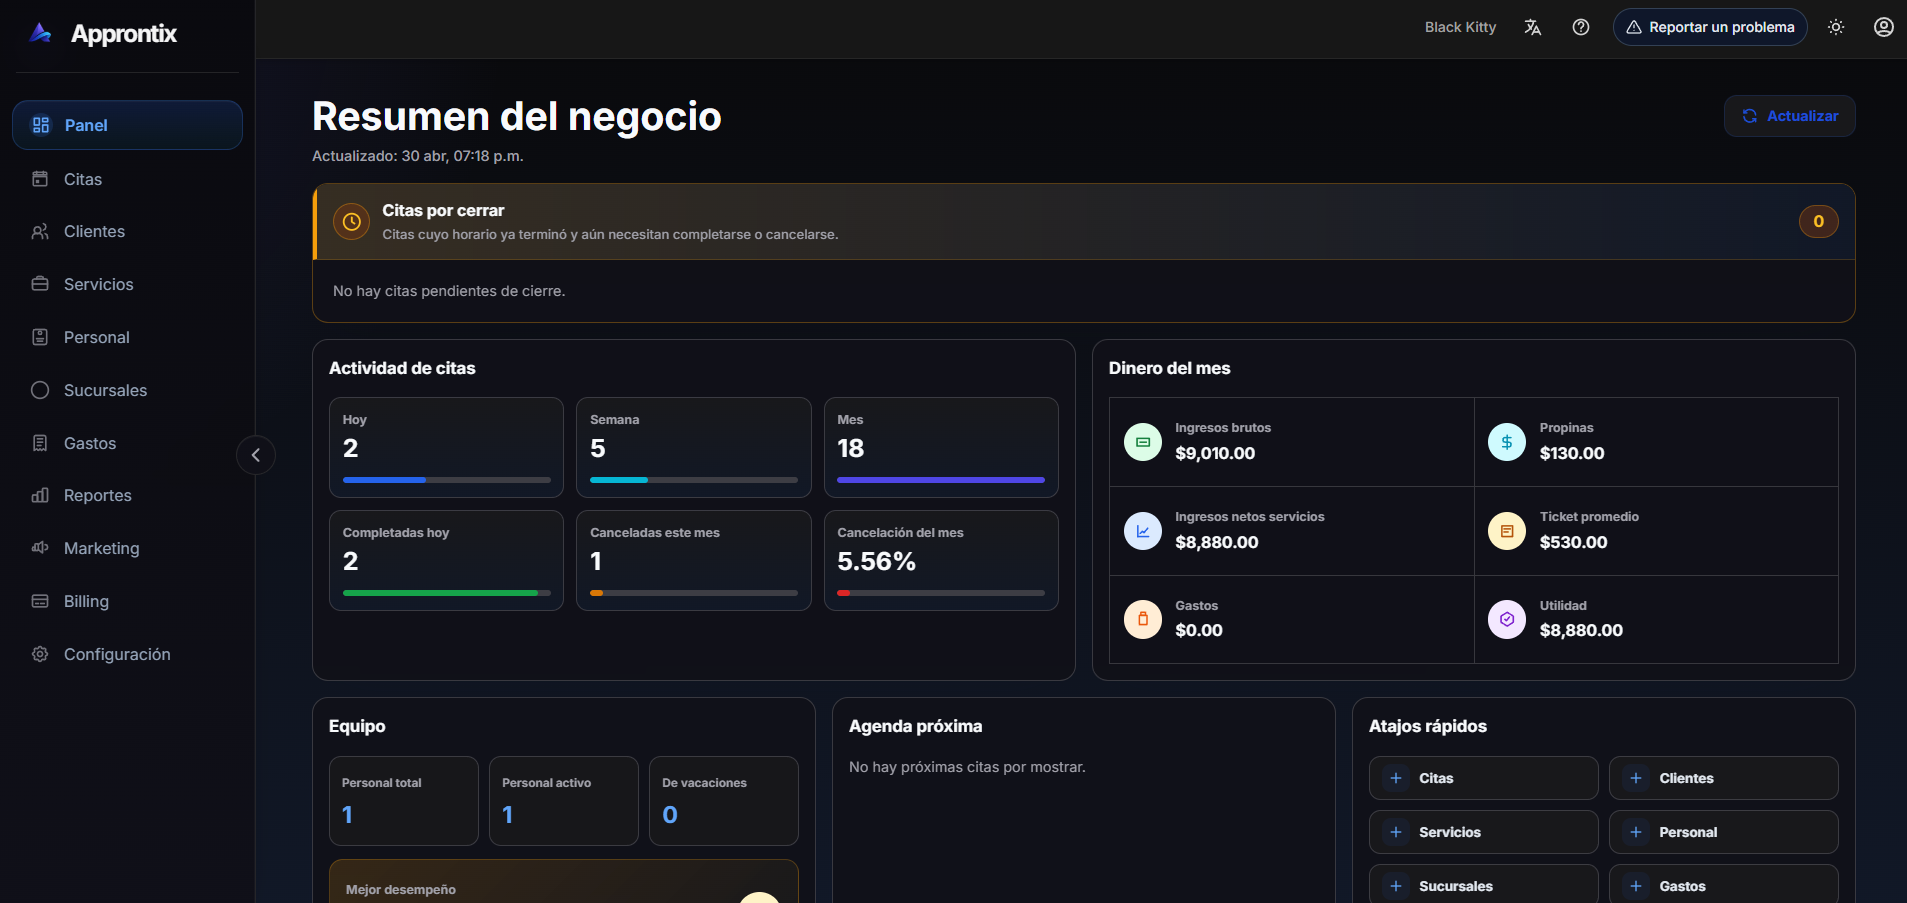Toggle the light/dark theme sun icon
Screen dimensions: 1907x903
click(x=1836, y=27)
